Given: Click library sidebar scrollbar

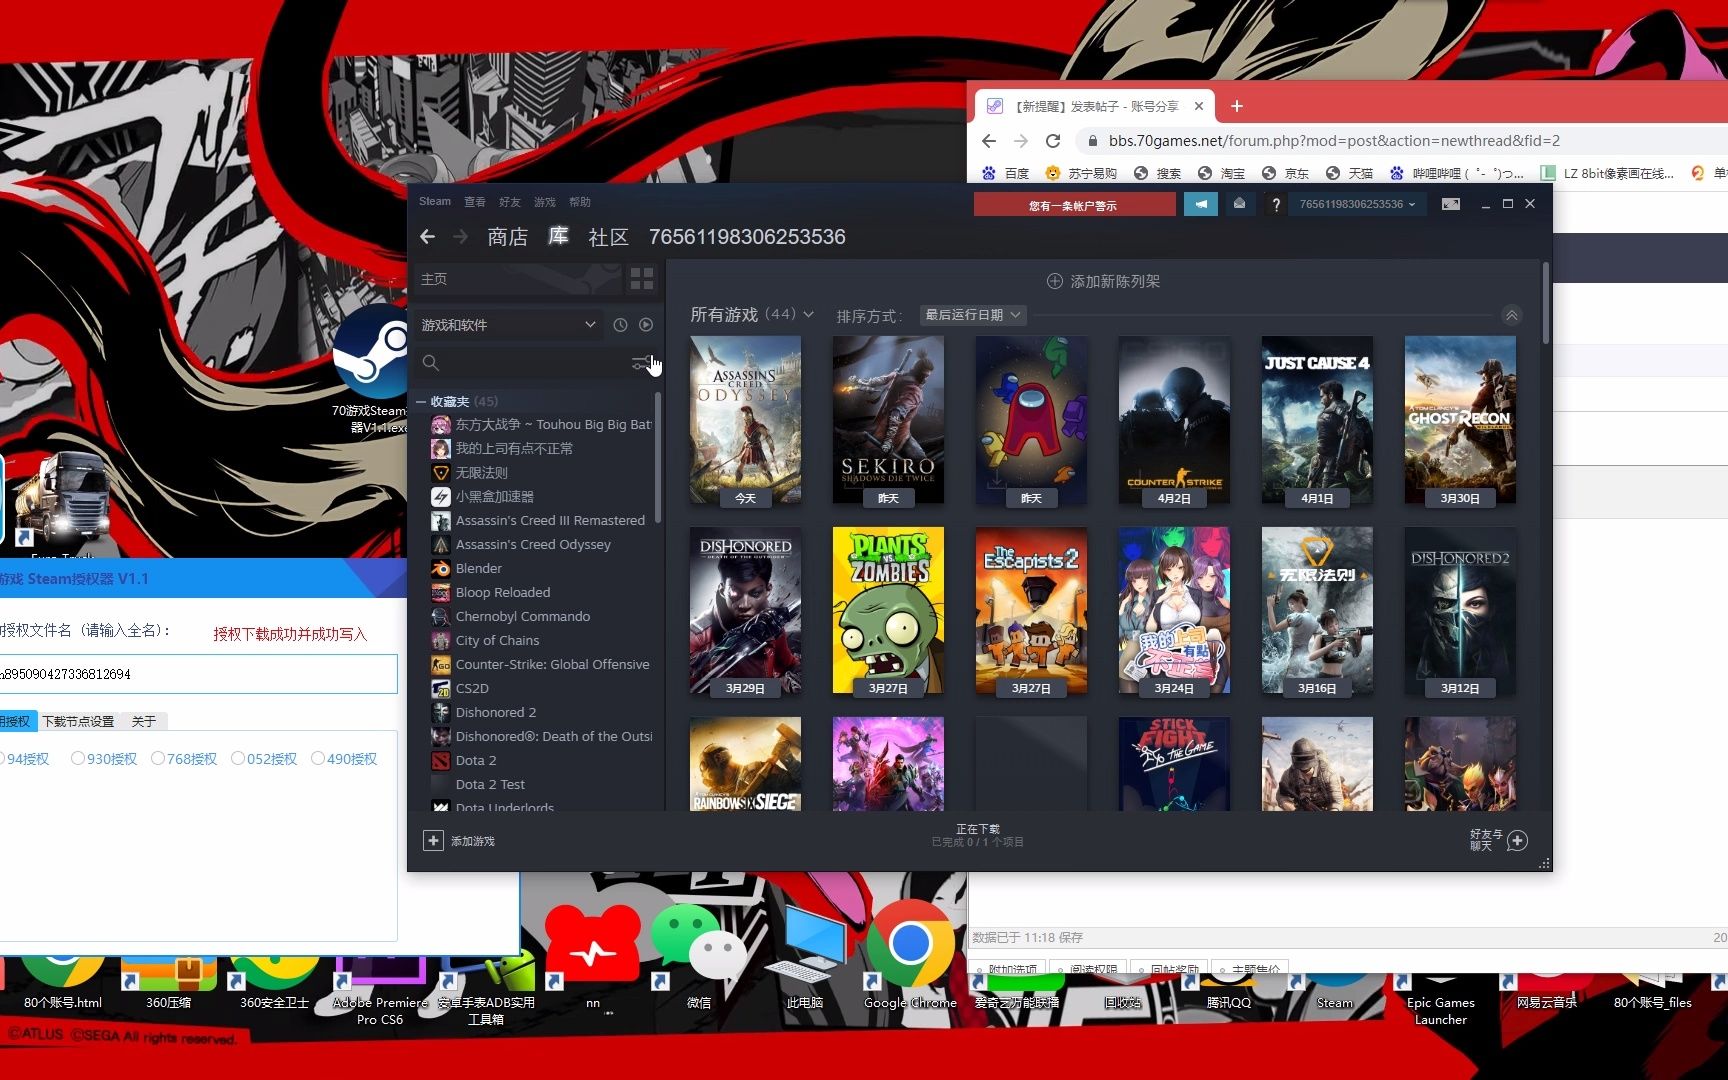Looking at the screenshot, I should 658,459.
